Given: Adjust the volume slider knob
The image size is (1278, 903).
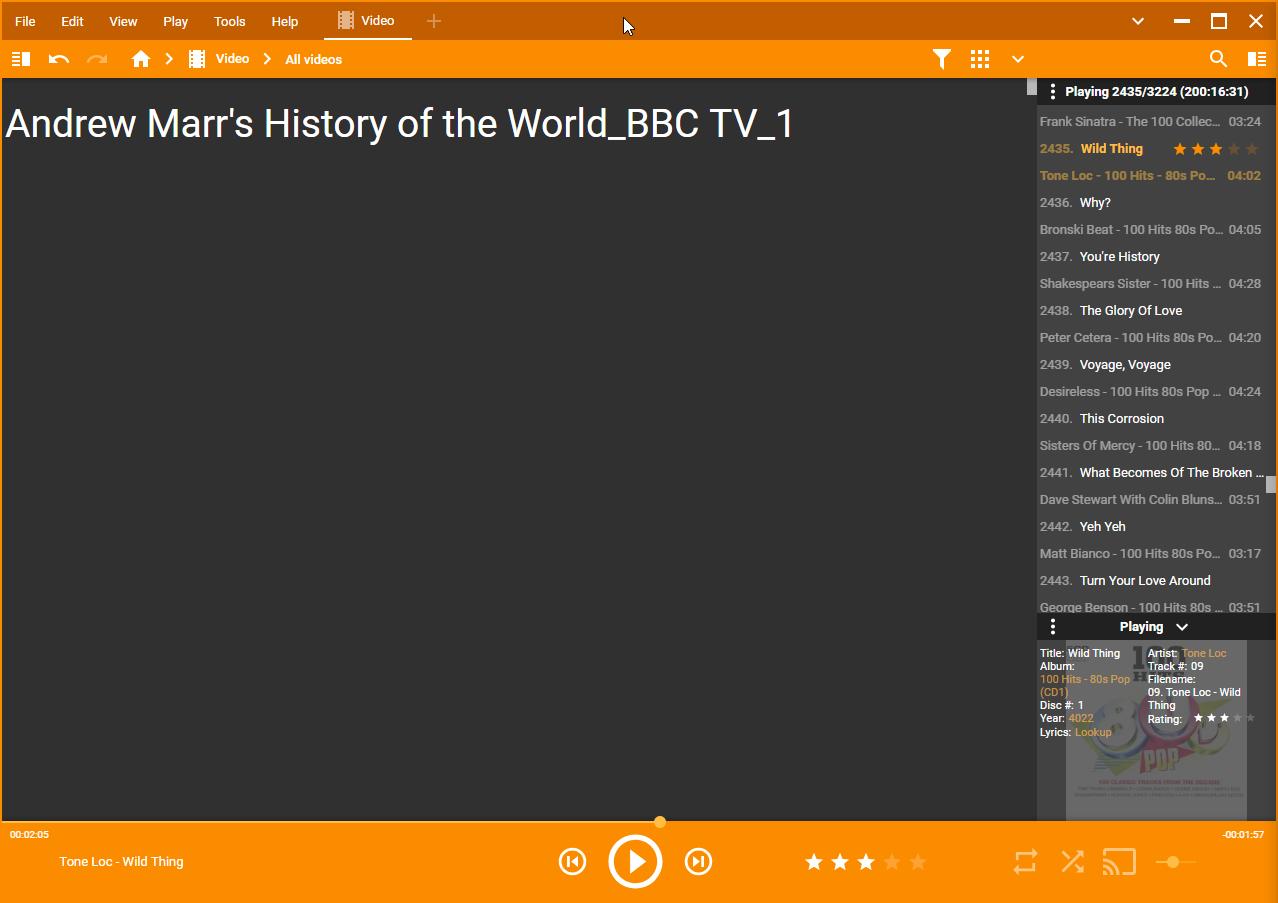Looking at the screenshot, I should (x=1173, y=862).
